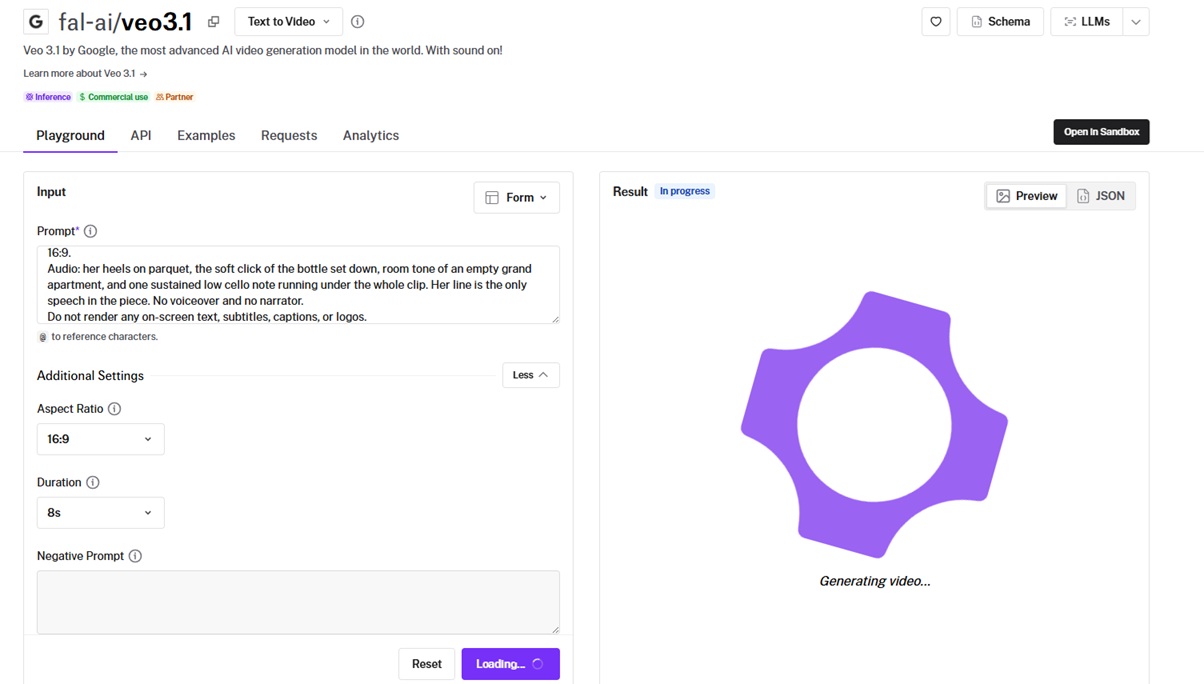This screenshot has height=684, width=1204.
Task: Click the Generating video... text
Action: click(x=875, y=581)
